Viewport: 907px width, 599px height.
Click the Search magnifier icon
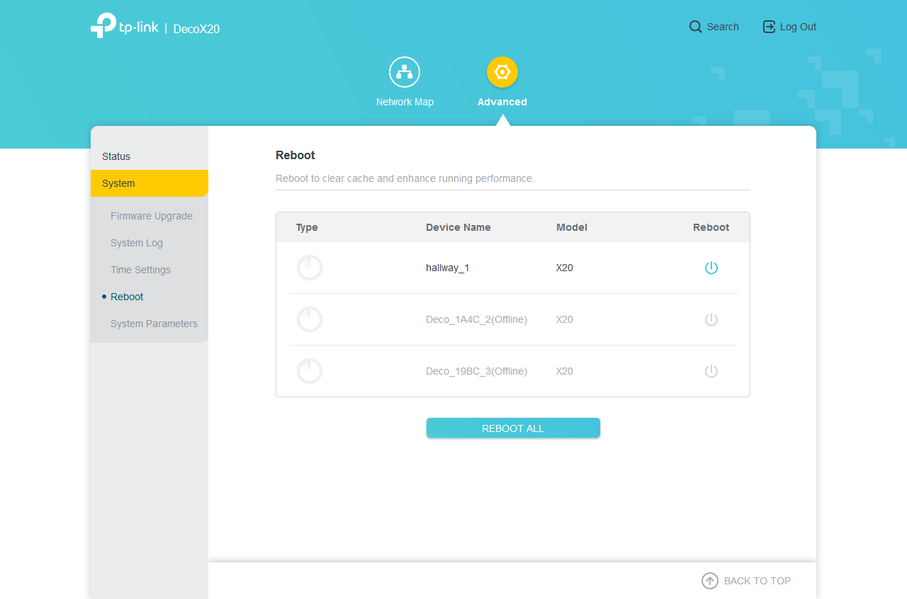(x=695, y=27)
